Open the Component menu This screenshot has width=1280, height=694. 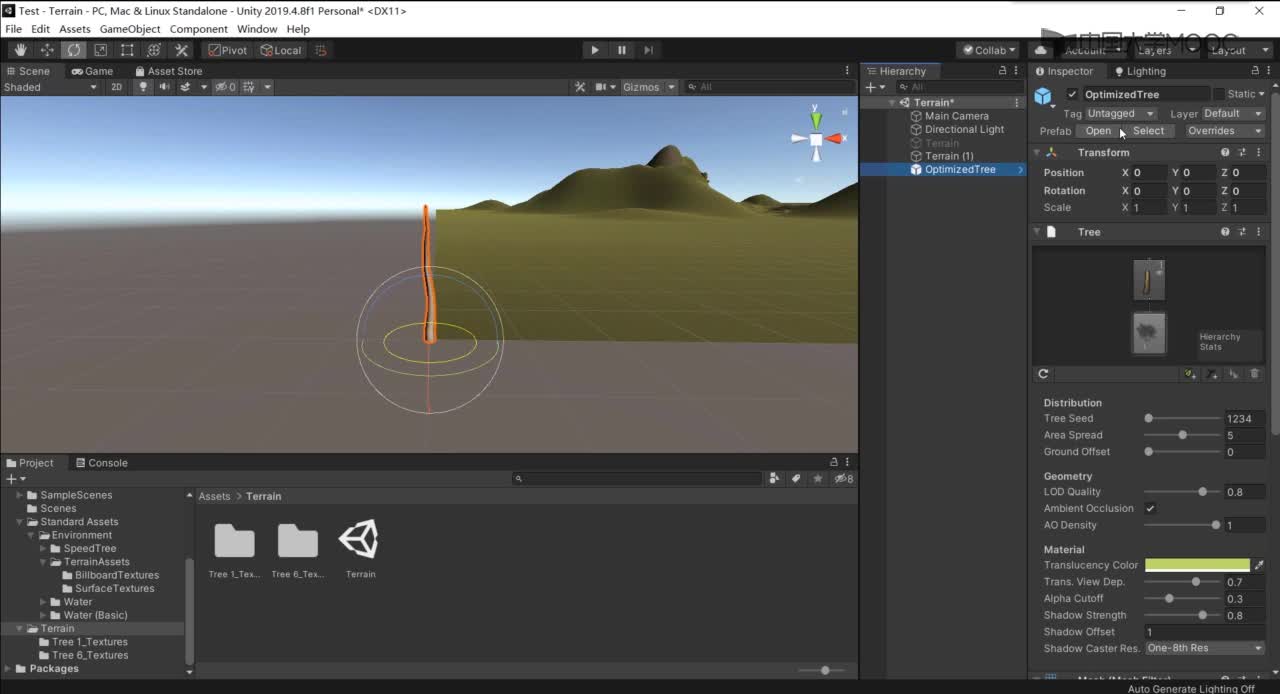coord(199,29)
